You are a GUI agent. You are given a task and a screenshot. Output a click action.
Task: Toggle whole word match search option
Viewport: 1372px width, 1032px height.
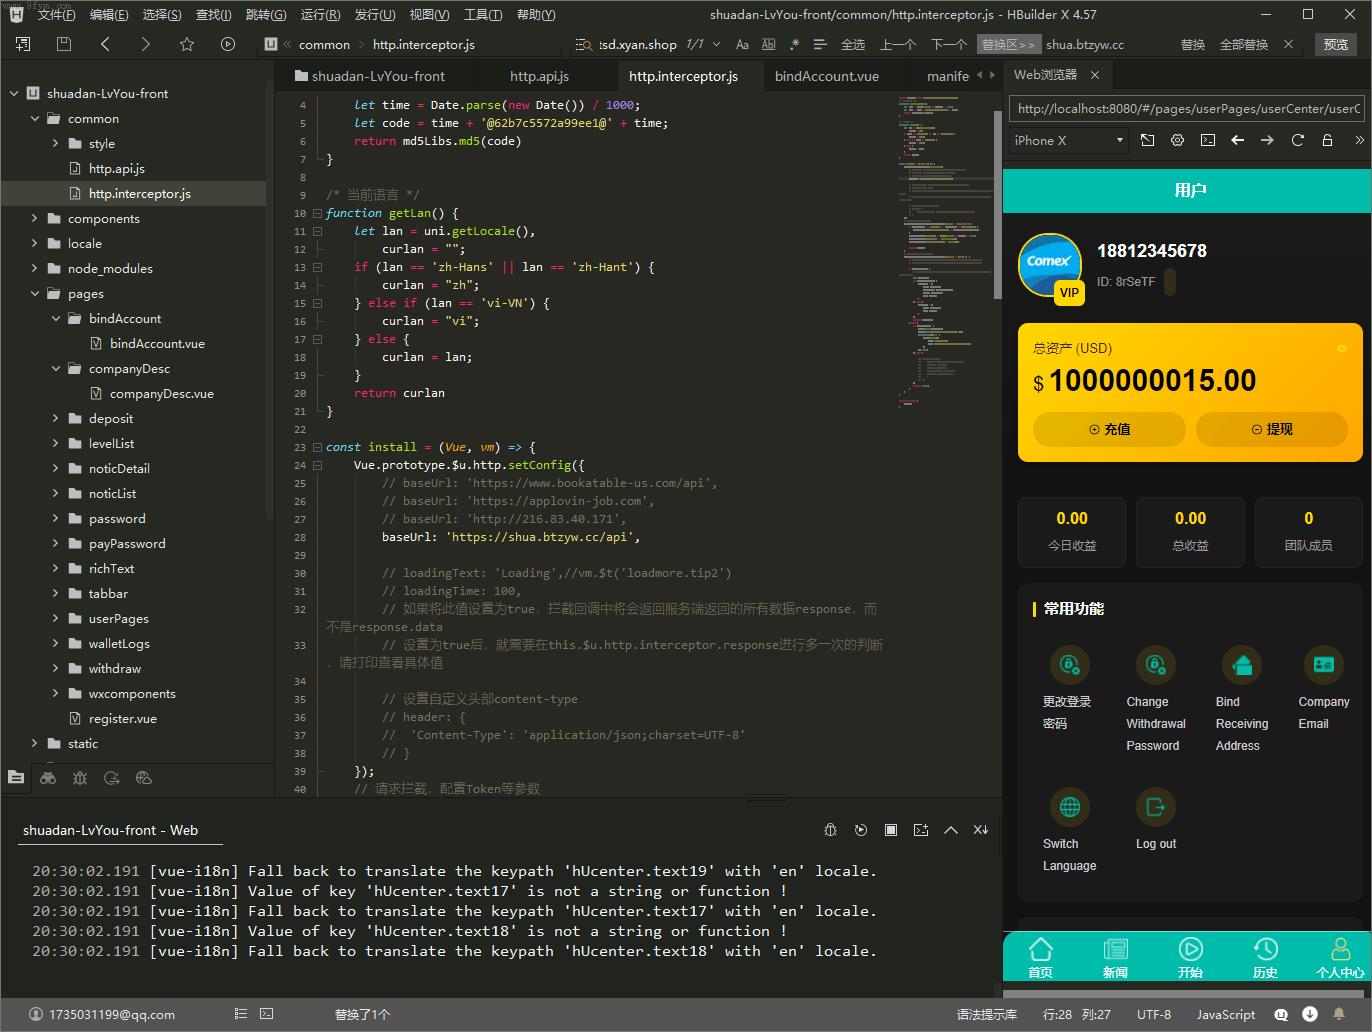coord(768,44)
